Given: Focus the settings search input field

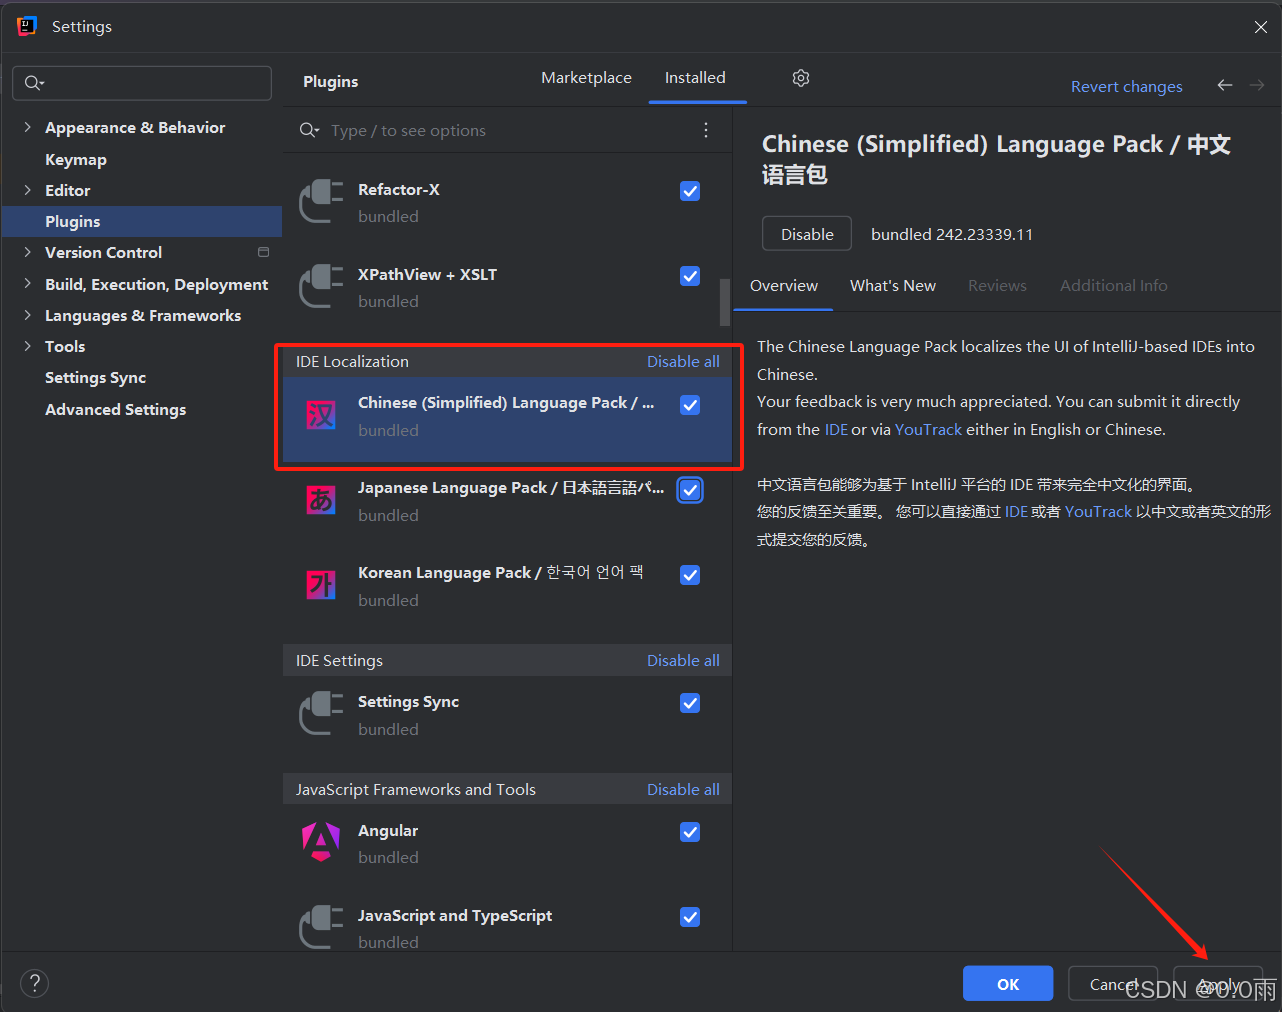Looking at the screenshot, I should point(142,83).
